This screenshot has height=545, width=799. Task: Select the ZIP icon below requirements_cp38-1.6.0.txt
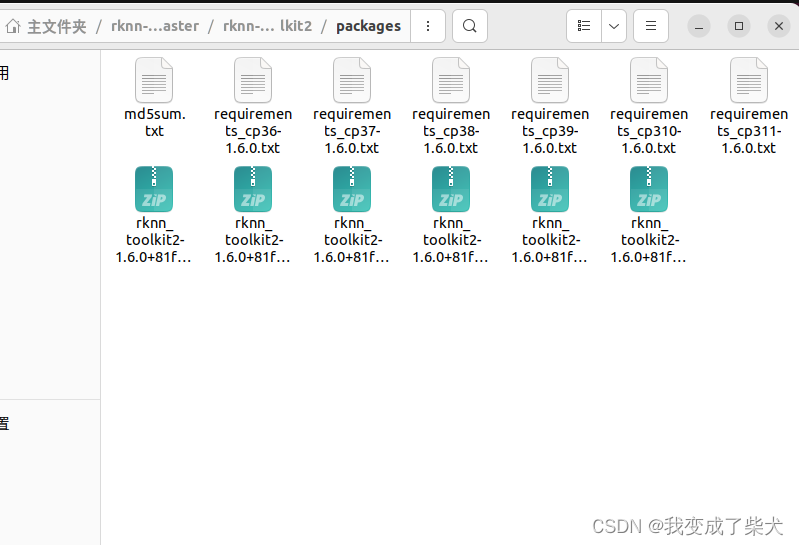(450, 189)
